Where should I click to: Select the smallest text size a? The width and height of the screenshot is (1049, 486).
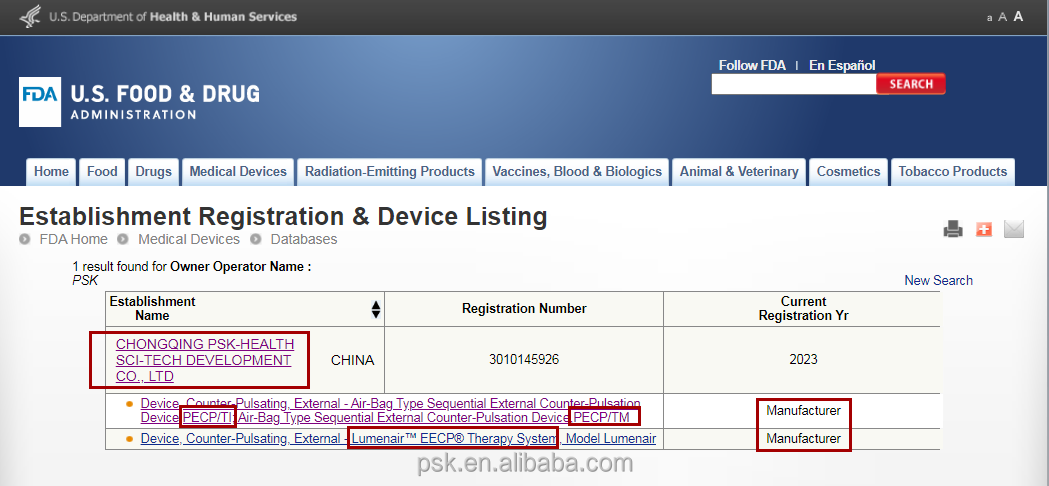pos(990,18)
